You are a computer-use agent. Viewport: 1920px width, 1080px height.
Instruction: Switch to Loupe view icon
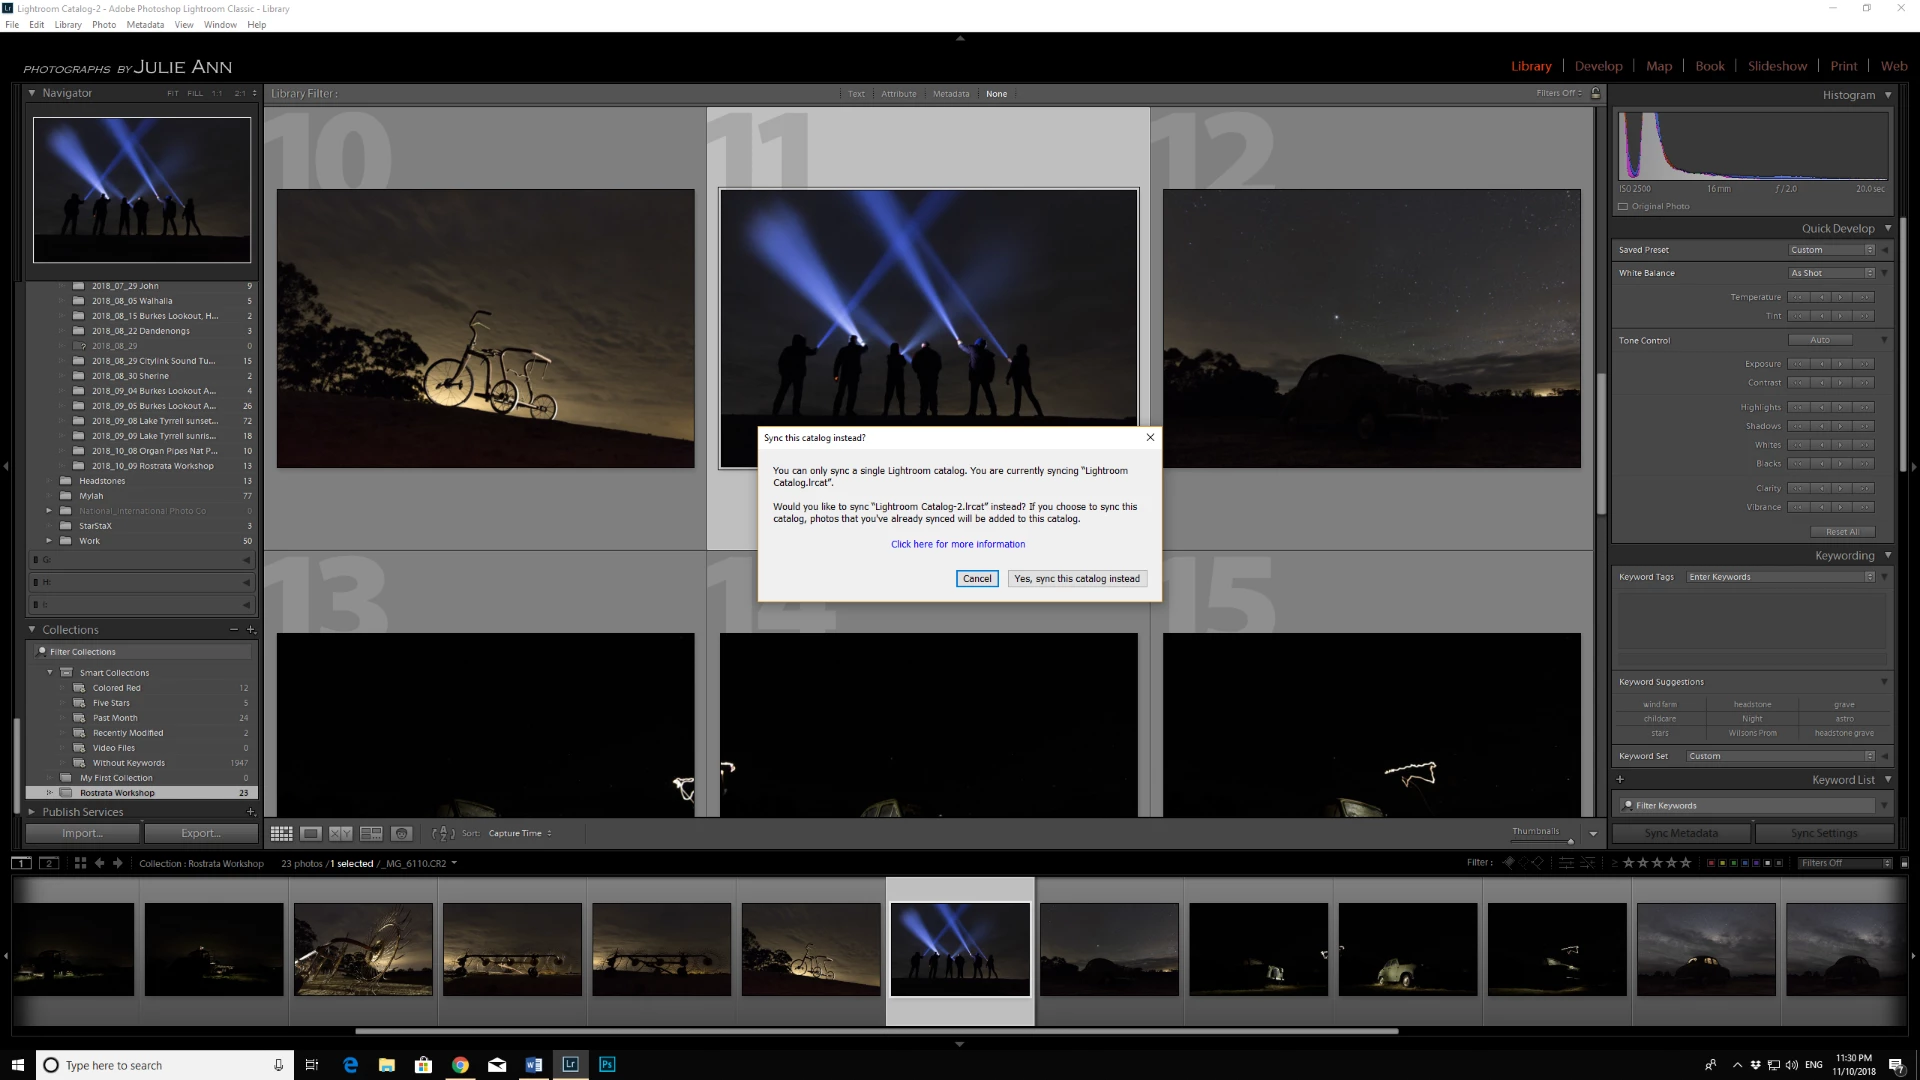tap(311, 833)
